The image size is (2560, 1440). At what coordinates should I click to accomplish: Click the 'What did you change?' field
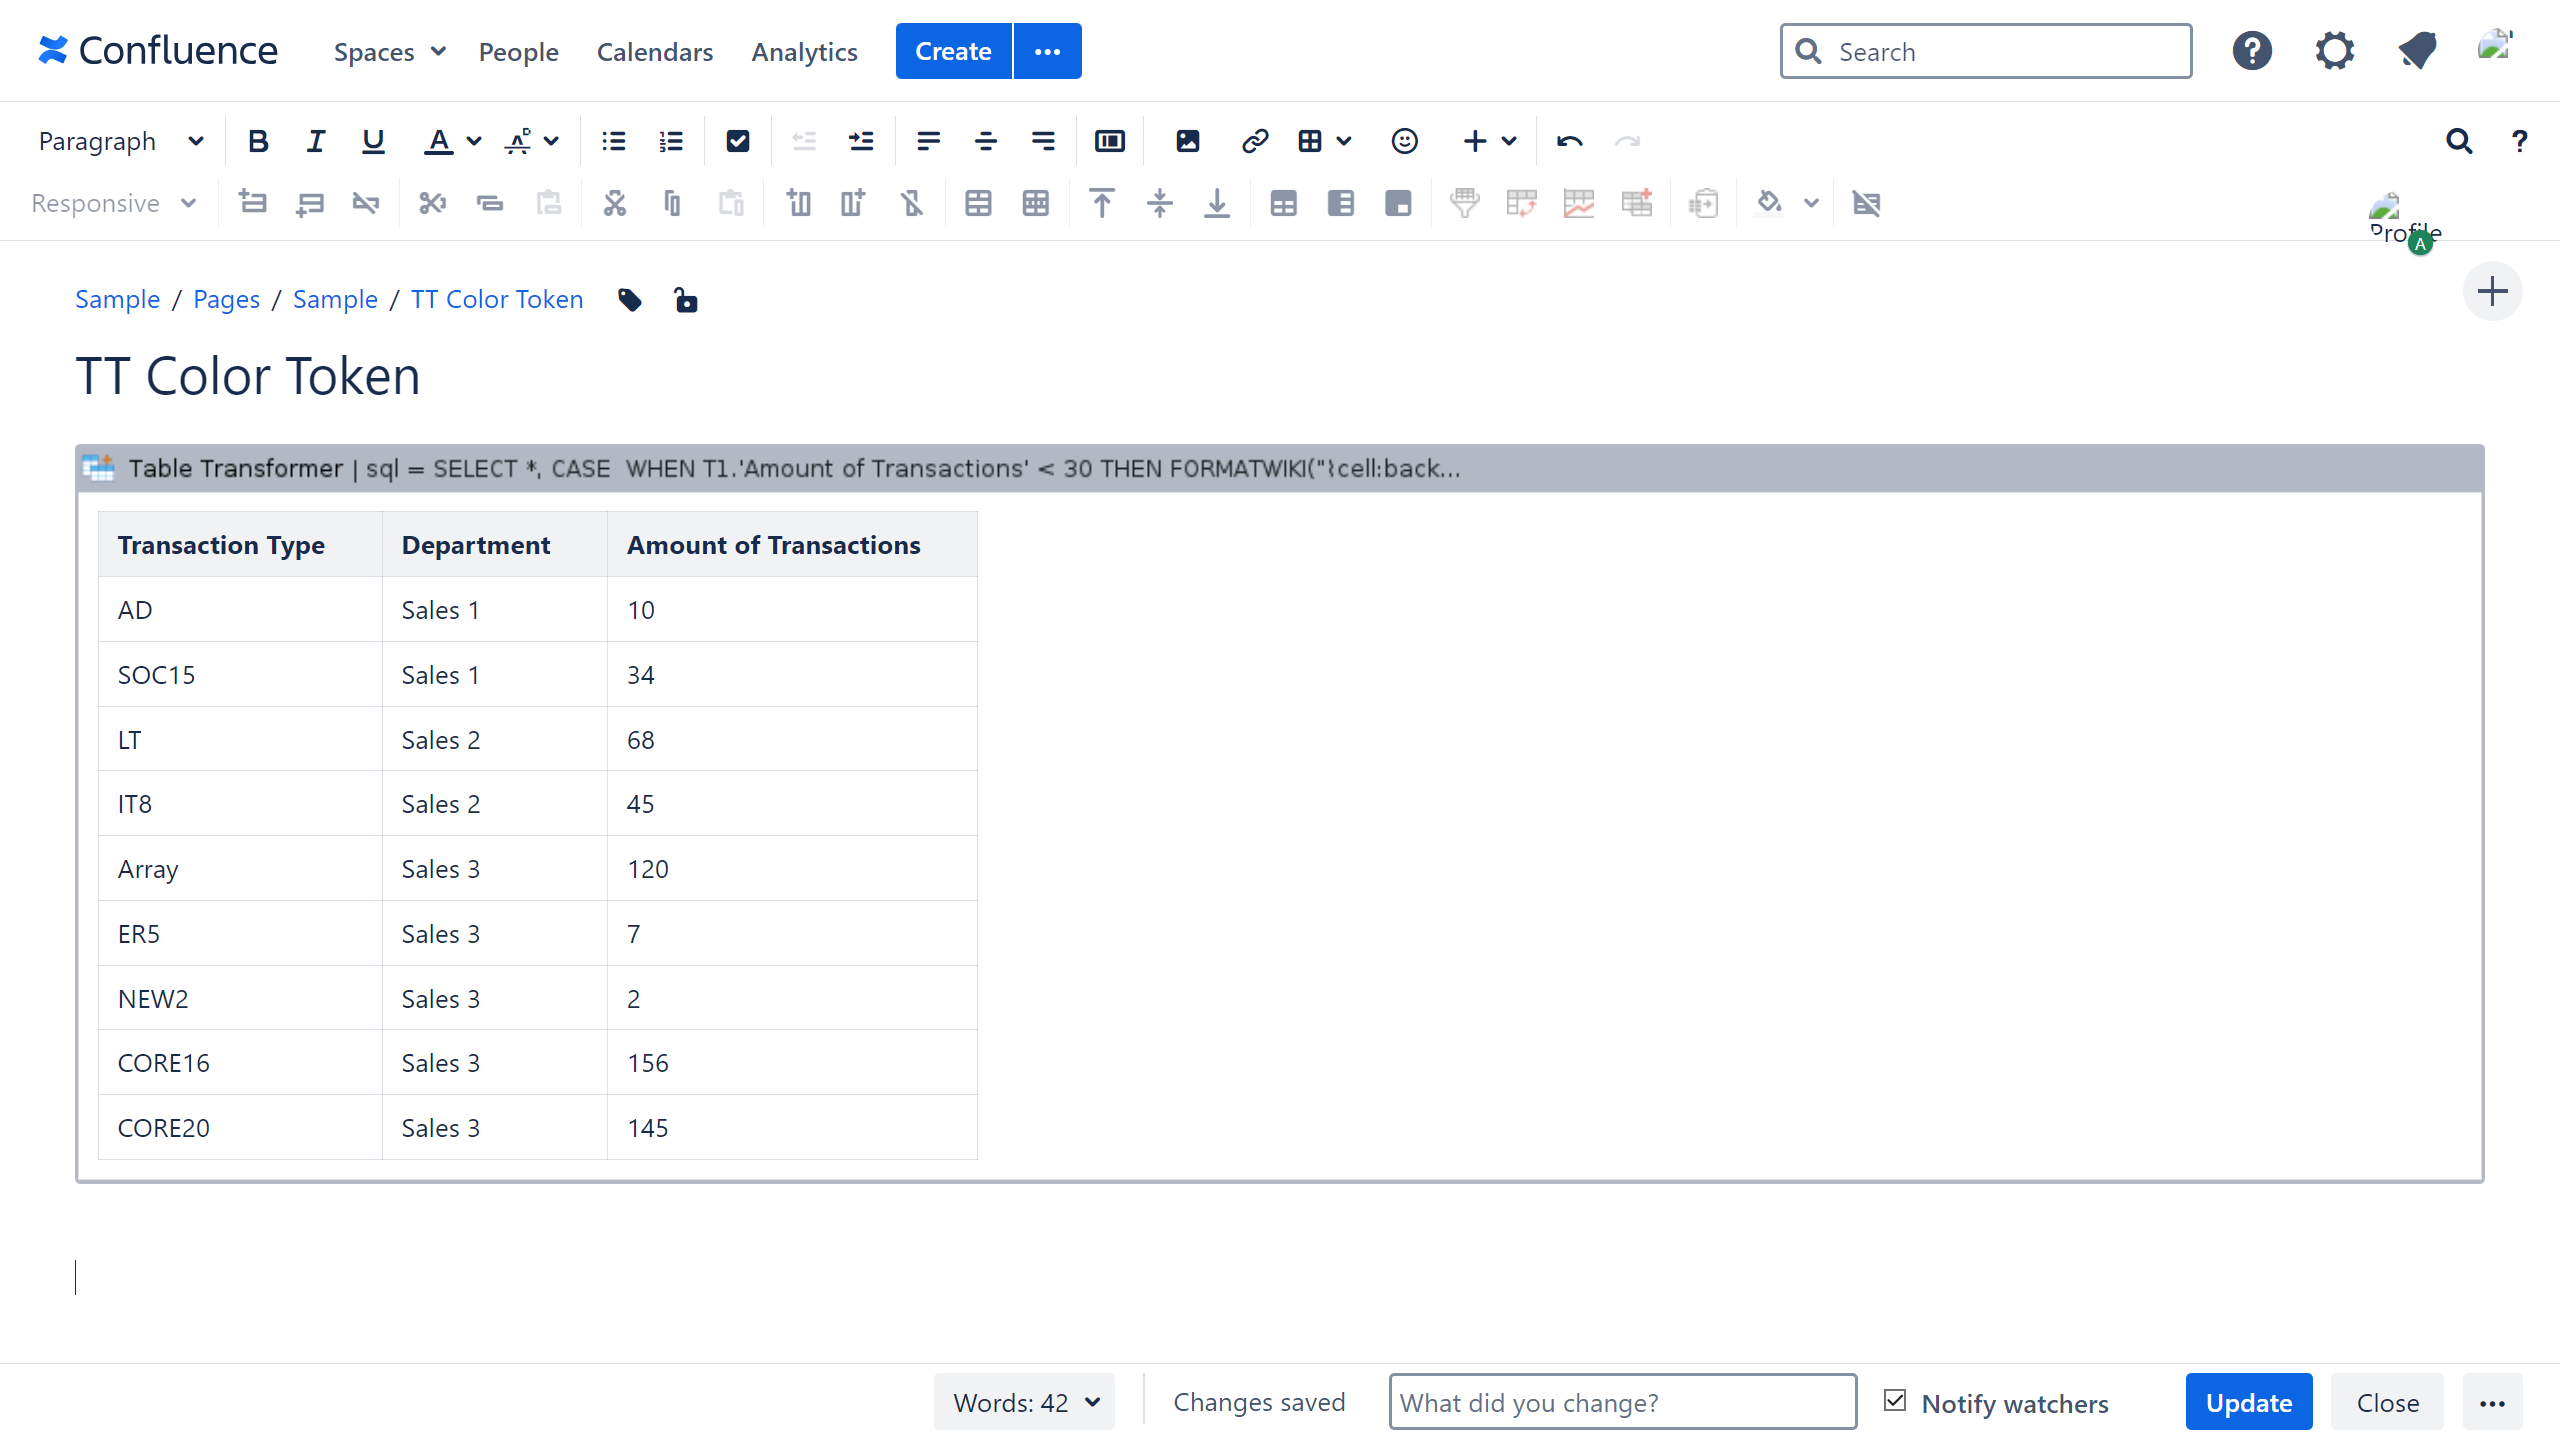point(1622,1402)
